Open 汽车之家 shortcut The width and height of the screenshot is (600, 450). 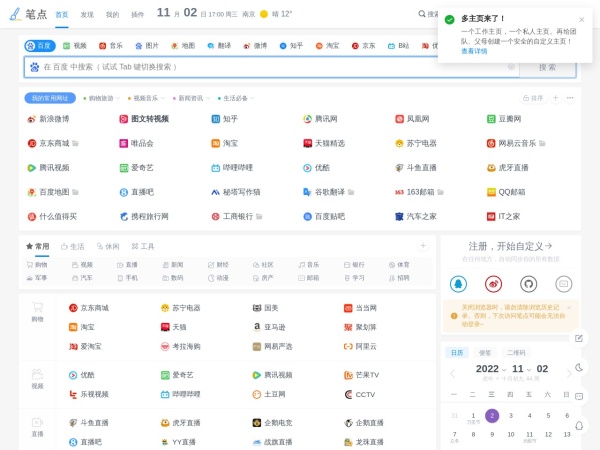[416, 217]
